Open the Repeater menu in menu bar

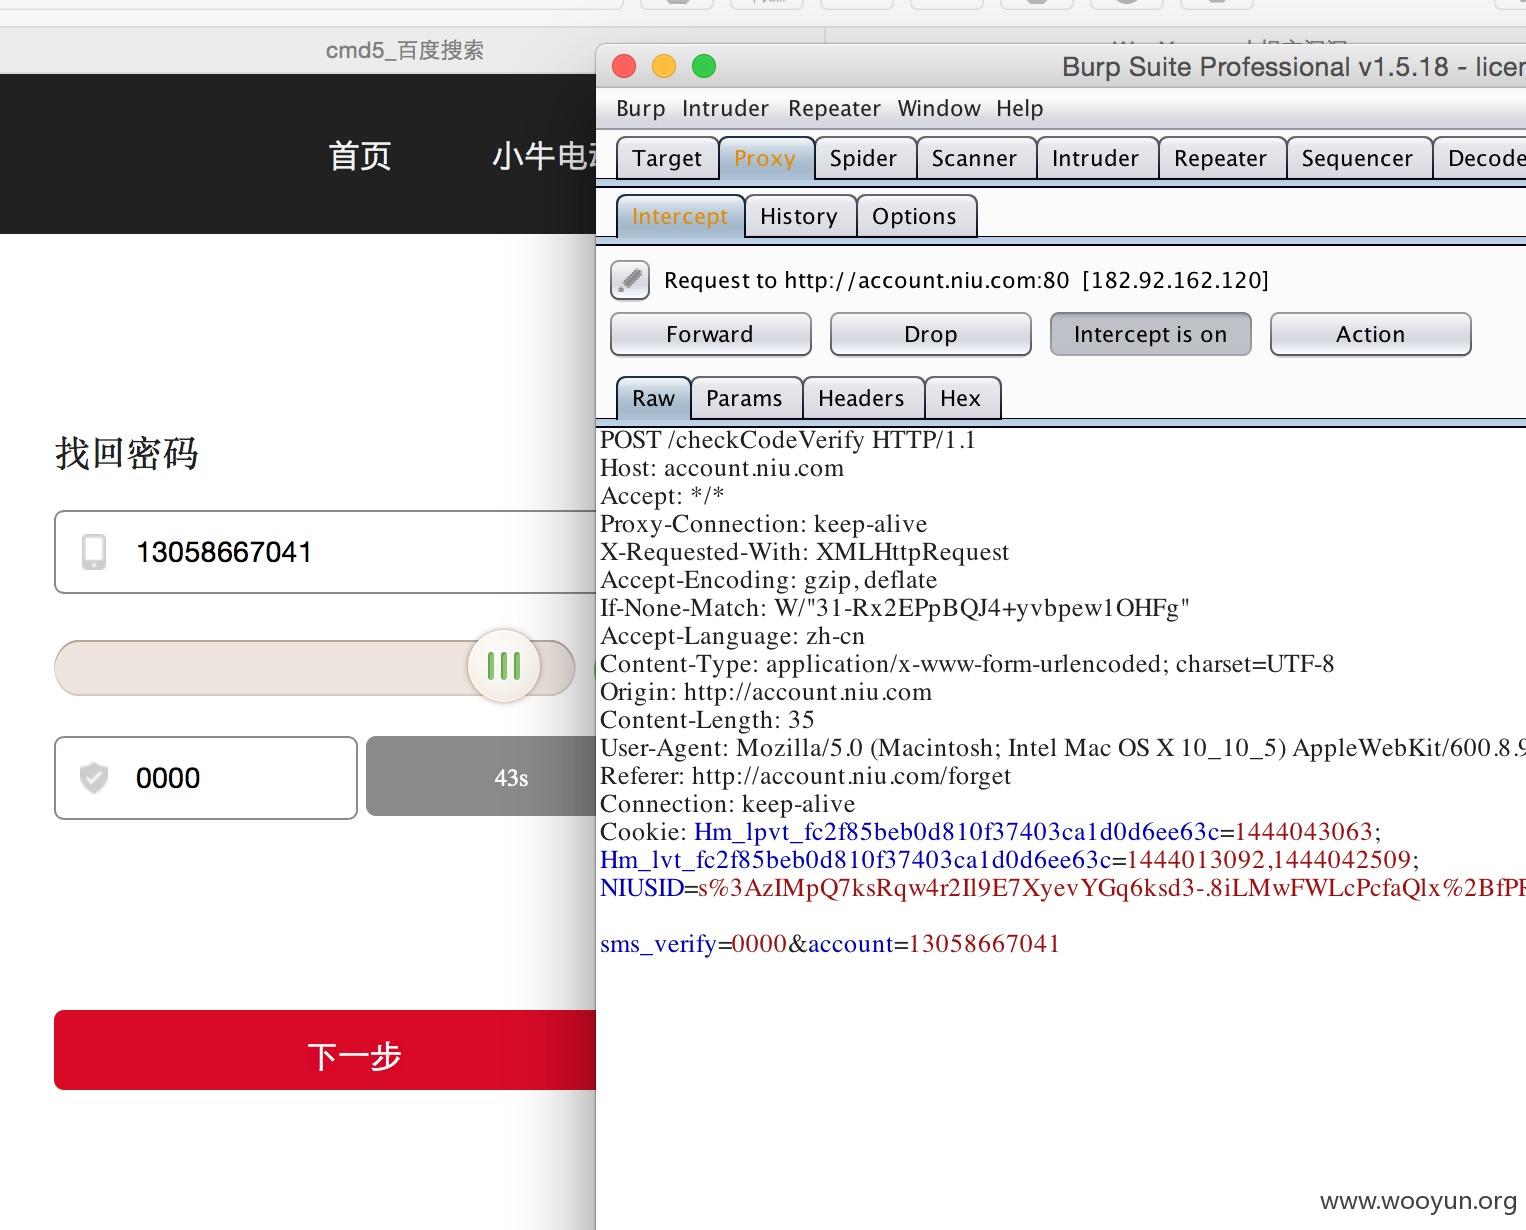pos(834,108)
